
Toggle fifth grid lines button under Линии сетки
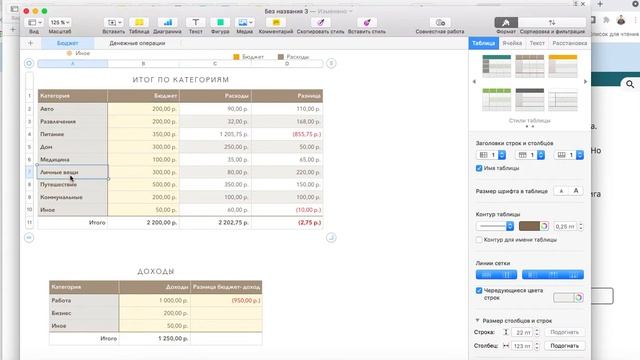pos(573,275)
